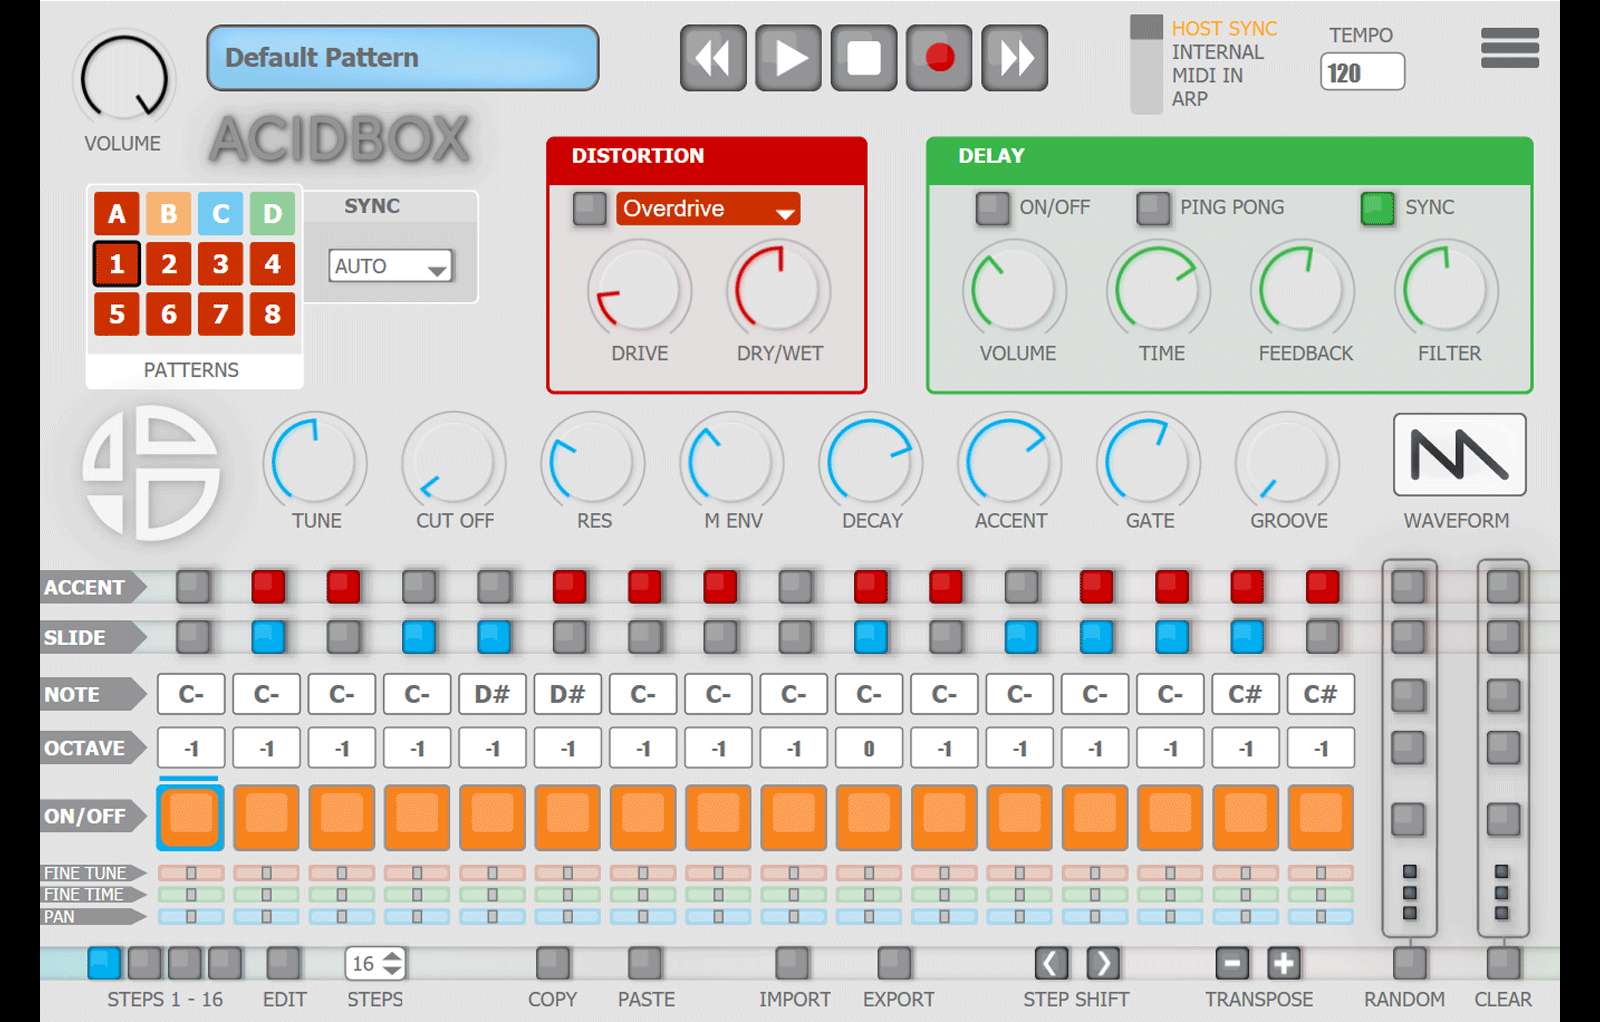Image resolution: width=1600 pixels, height=1022 pixels.
Task: Click the COPY button
Action: pos(553,963)
